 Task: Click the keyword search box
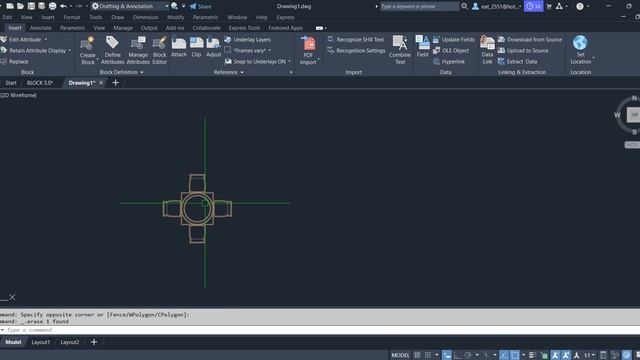pos(419,6)
